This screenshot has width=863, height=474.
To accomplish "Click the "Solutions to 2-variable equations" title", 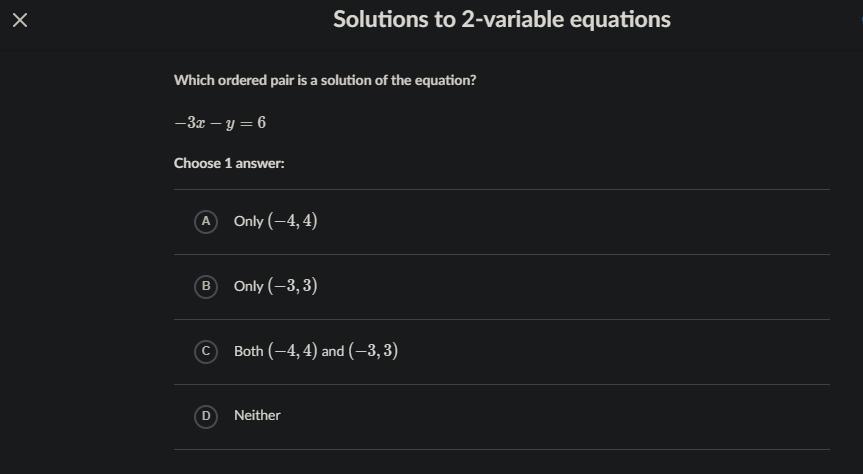I will tap(501, 20).
